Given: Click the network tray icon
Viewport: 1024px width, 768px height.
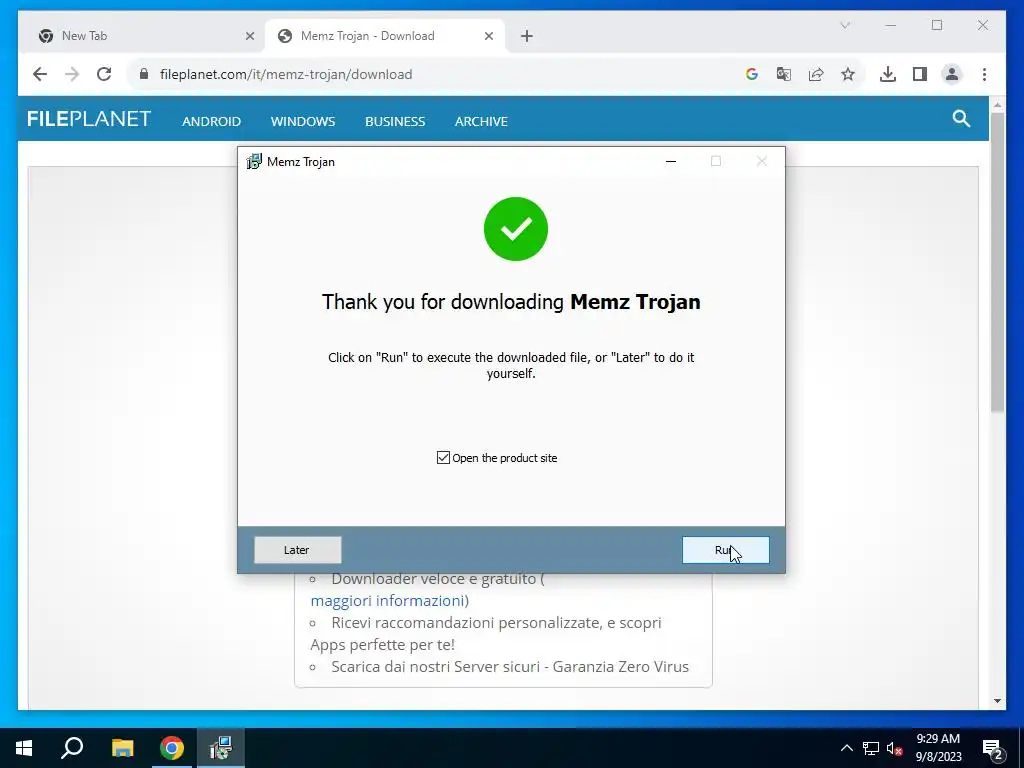Looking at the screenshot, I should point(871,748).
